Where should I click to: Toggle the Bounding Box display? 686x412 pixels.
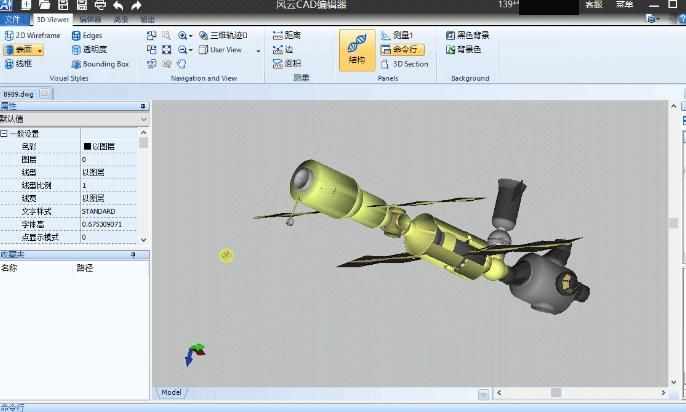click(100, 64)
